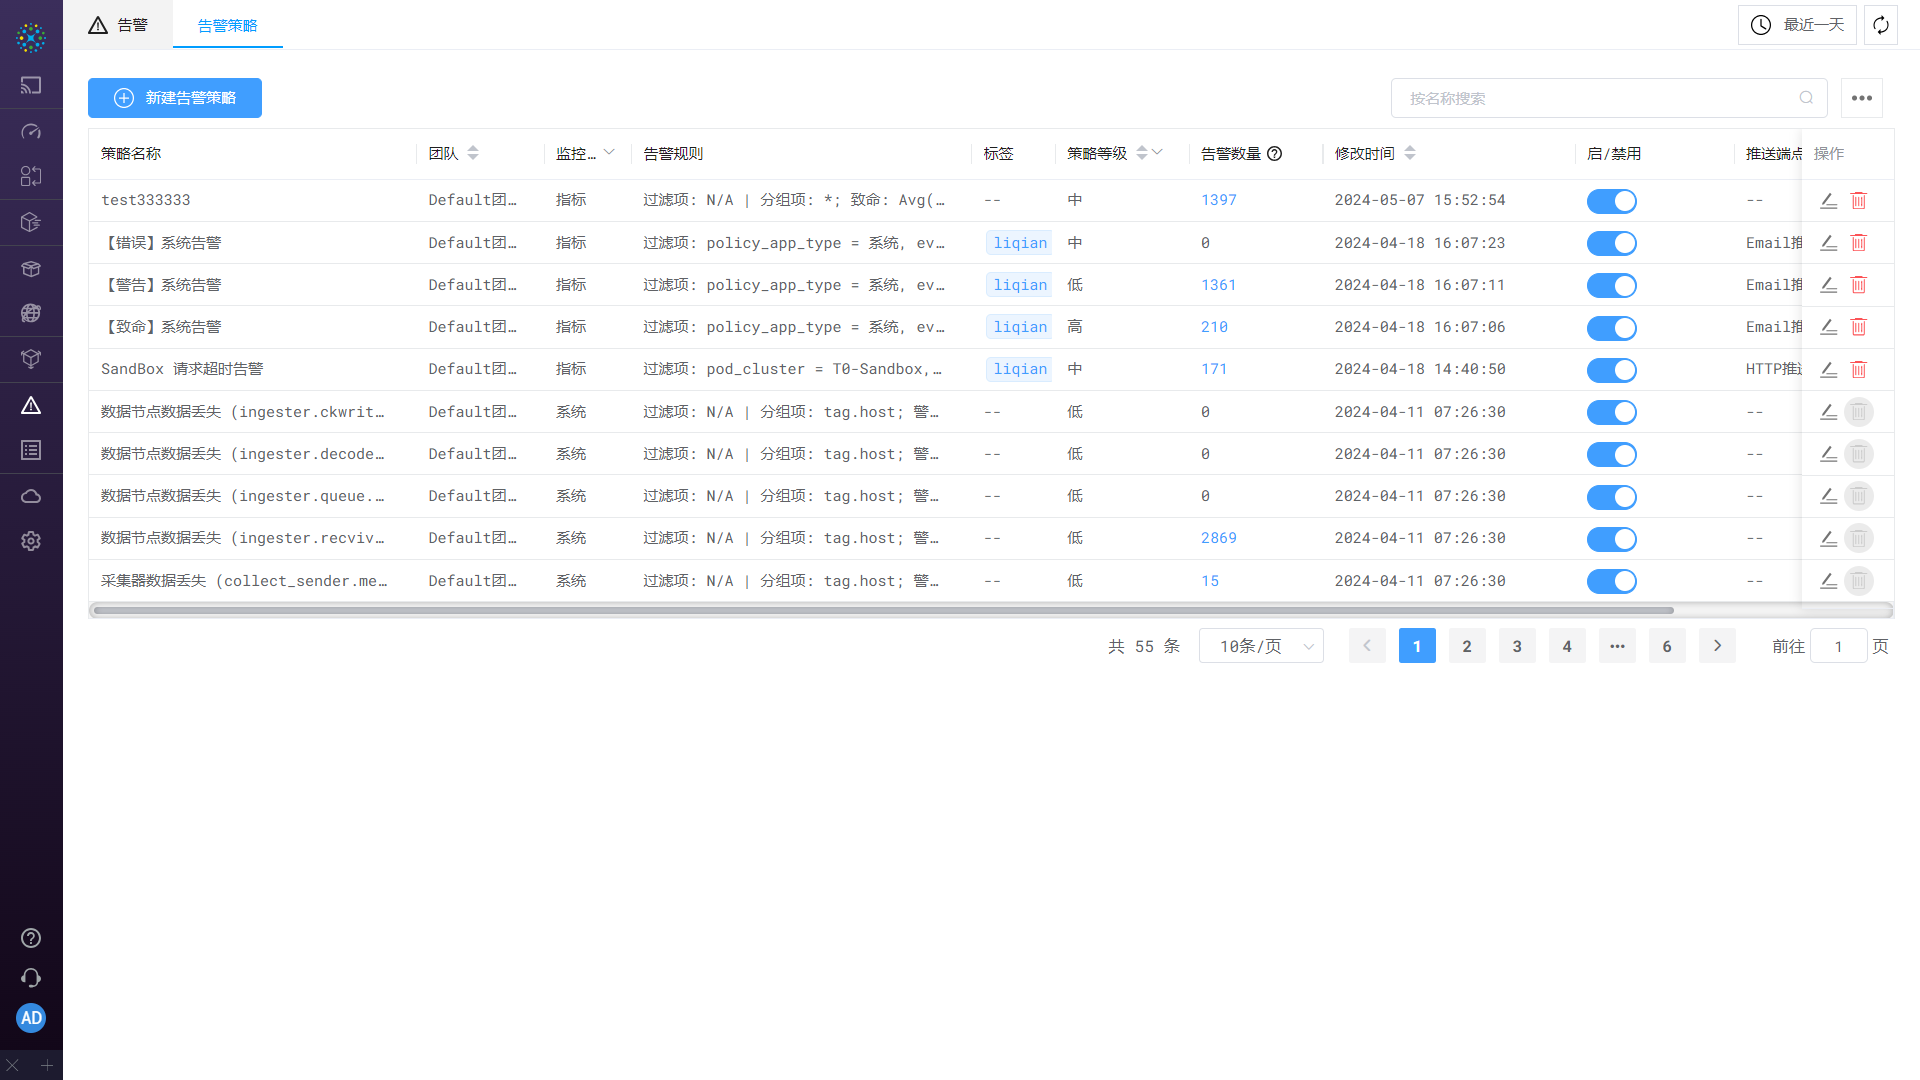The height and width of the screenshot is (1080, 1920).
Task: Switch off the 采集器数据丢失 policy toggle
Action: pyautogui.click(x=1611, y=581)
